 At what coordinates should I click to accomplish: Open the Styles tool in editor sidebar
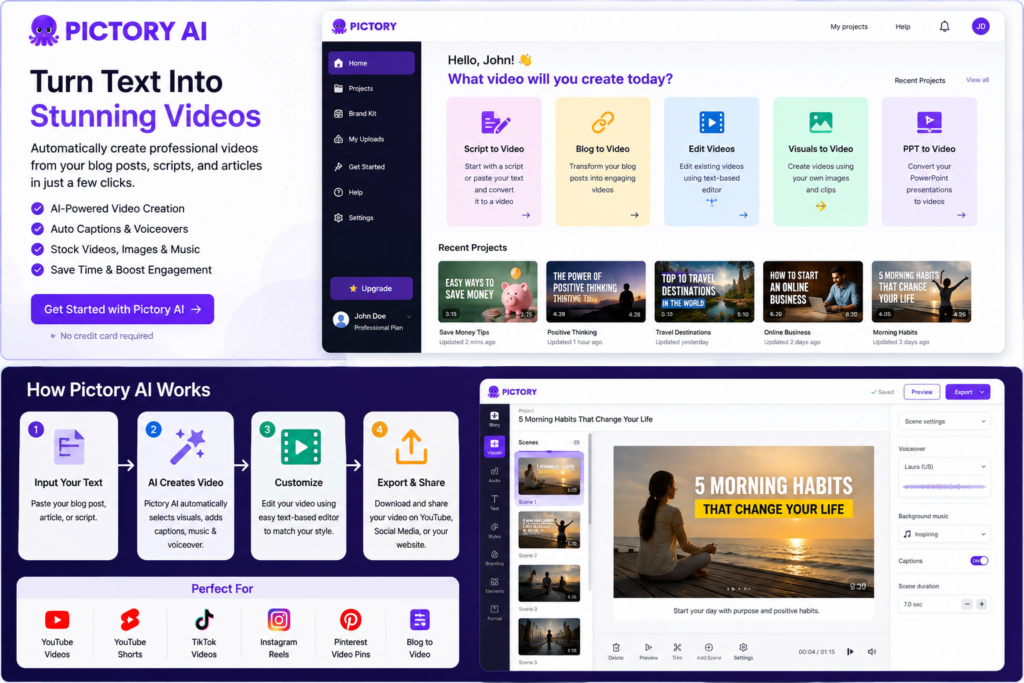[494, 530]
